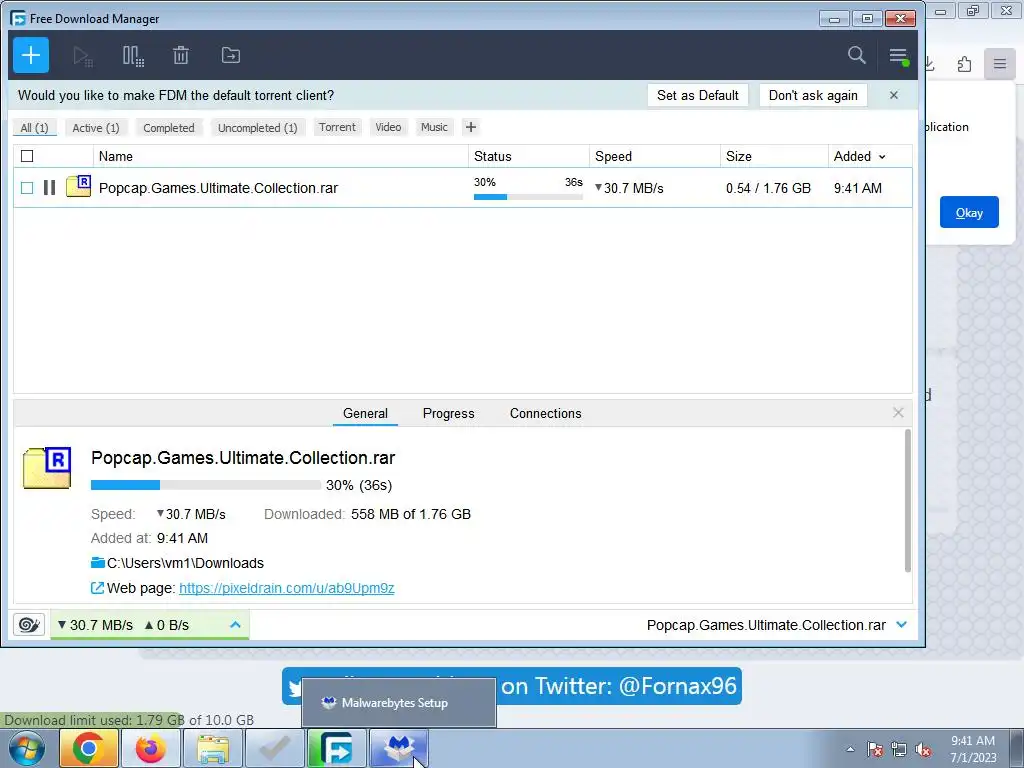
Task: Click the checkmark app icon in taskbar
Action: (275, 748)
